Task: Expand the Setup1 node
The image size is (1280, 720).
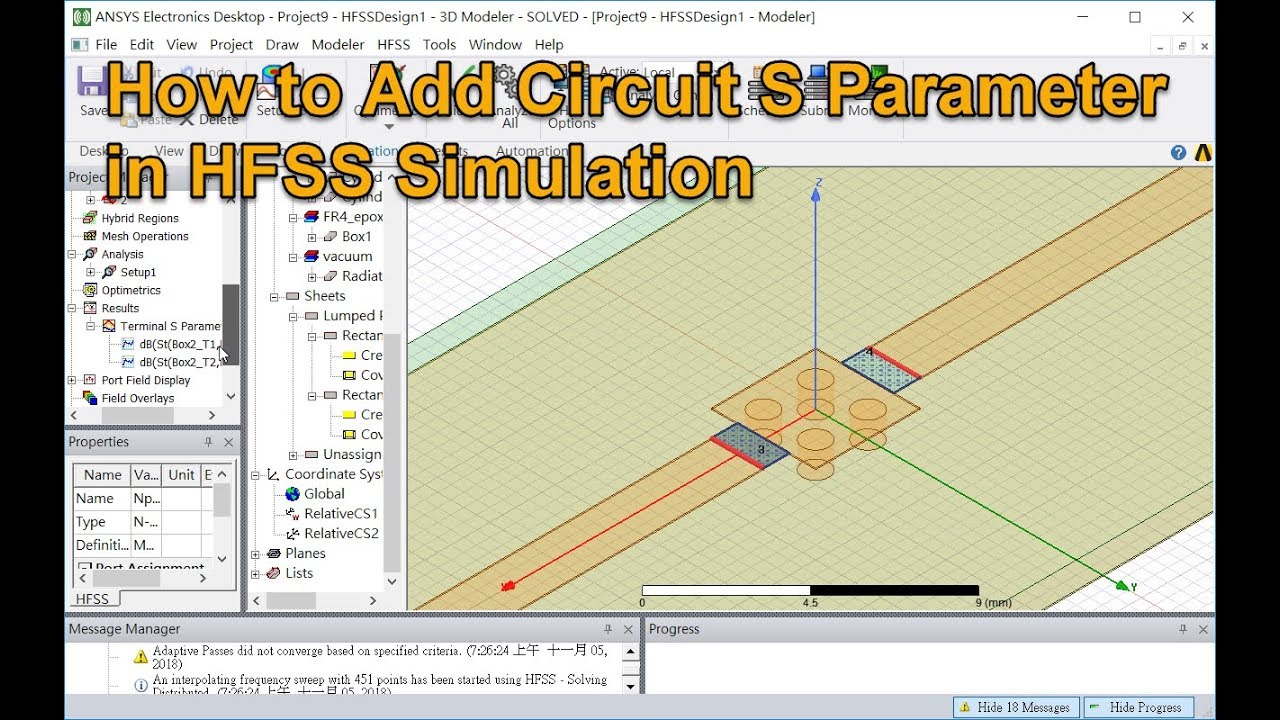Action: pyautogui.click(x=91, y=272)
